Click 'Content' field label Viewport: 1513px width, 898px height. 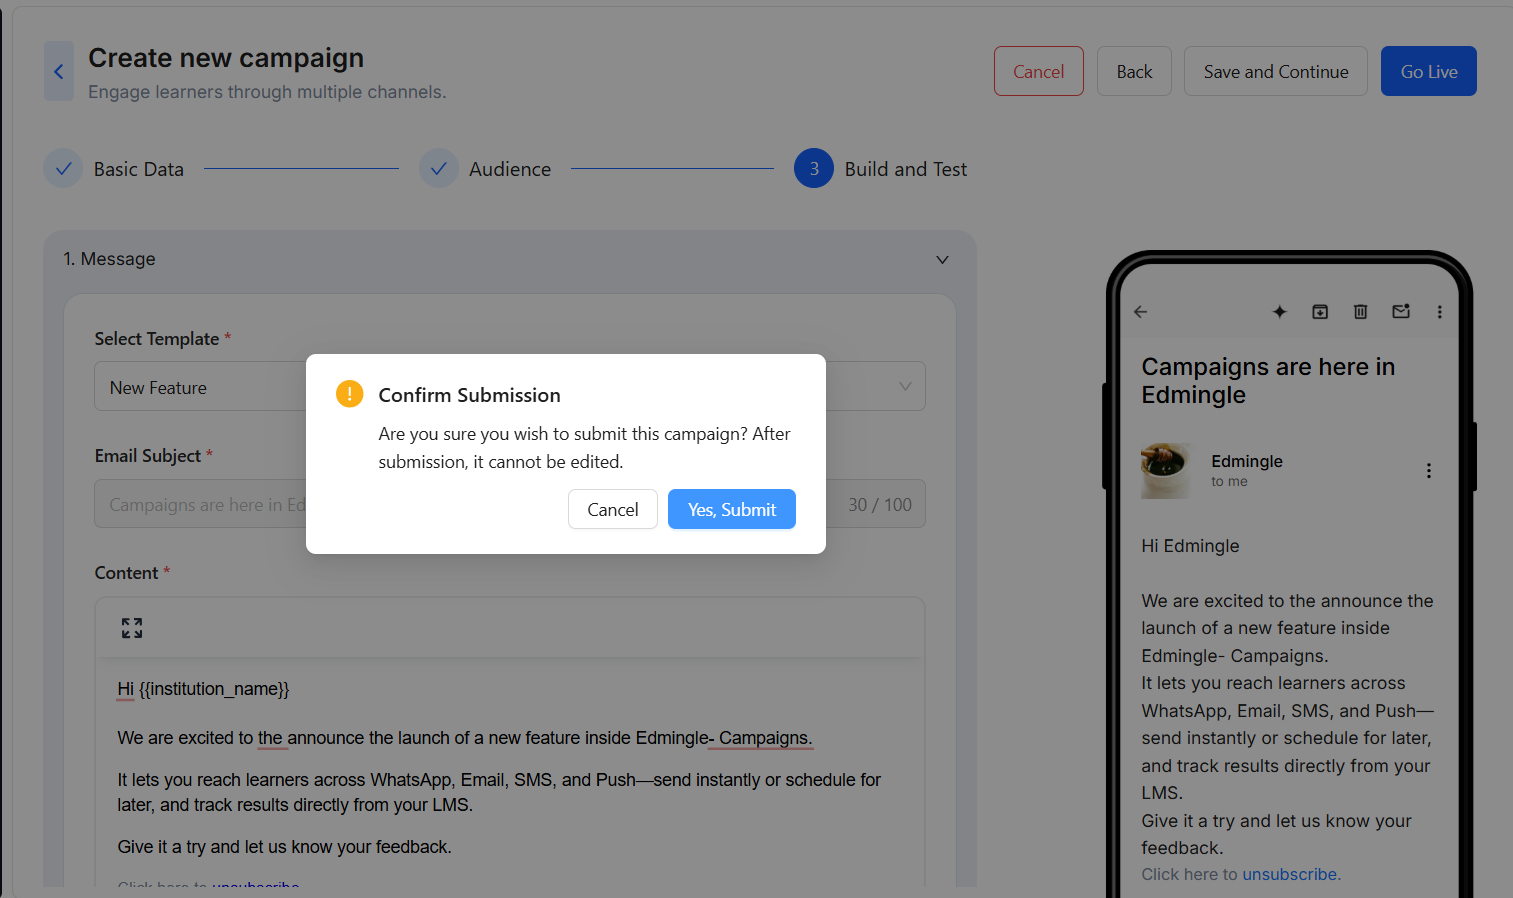126,573
